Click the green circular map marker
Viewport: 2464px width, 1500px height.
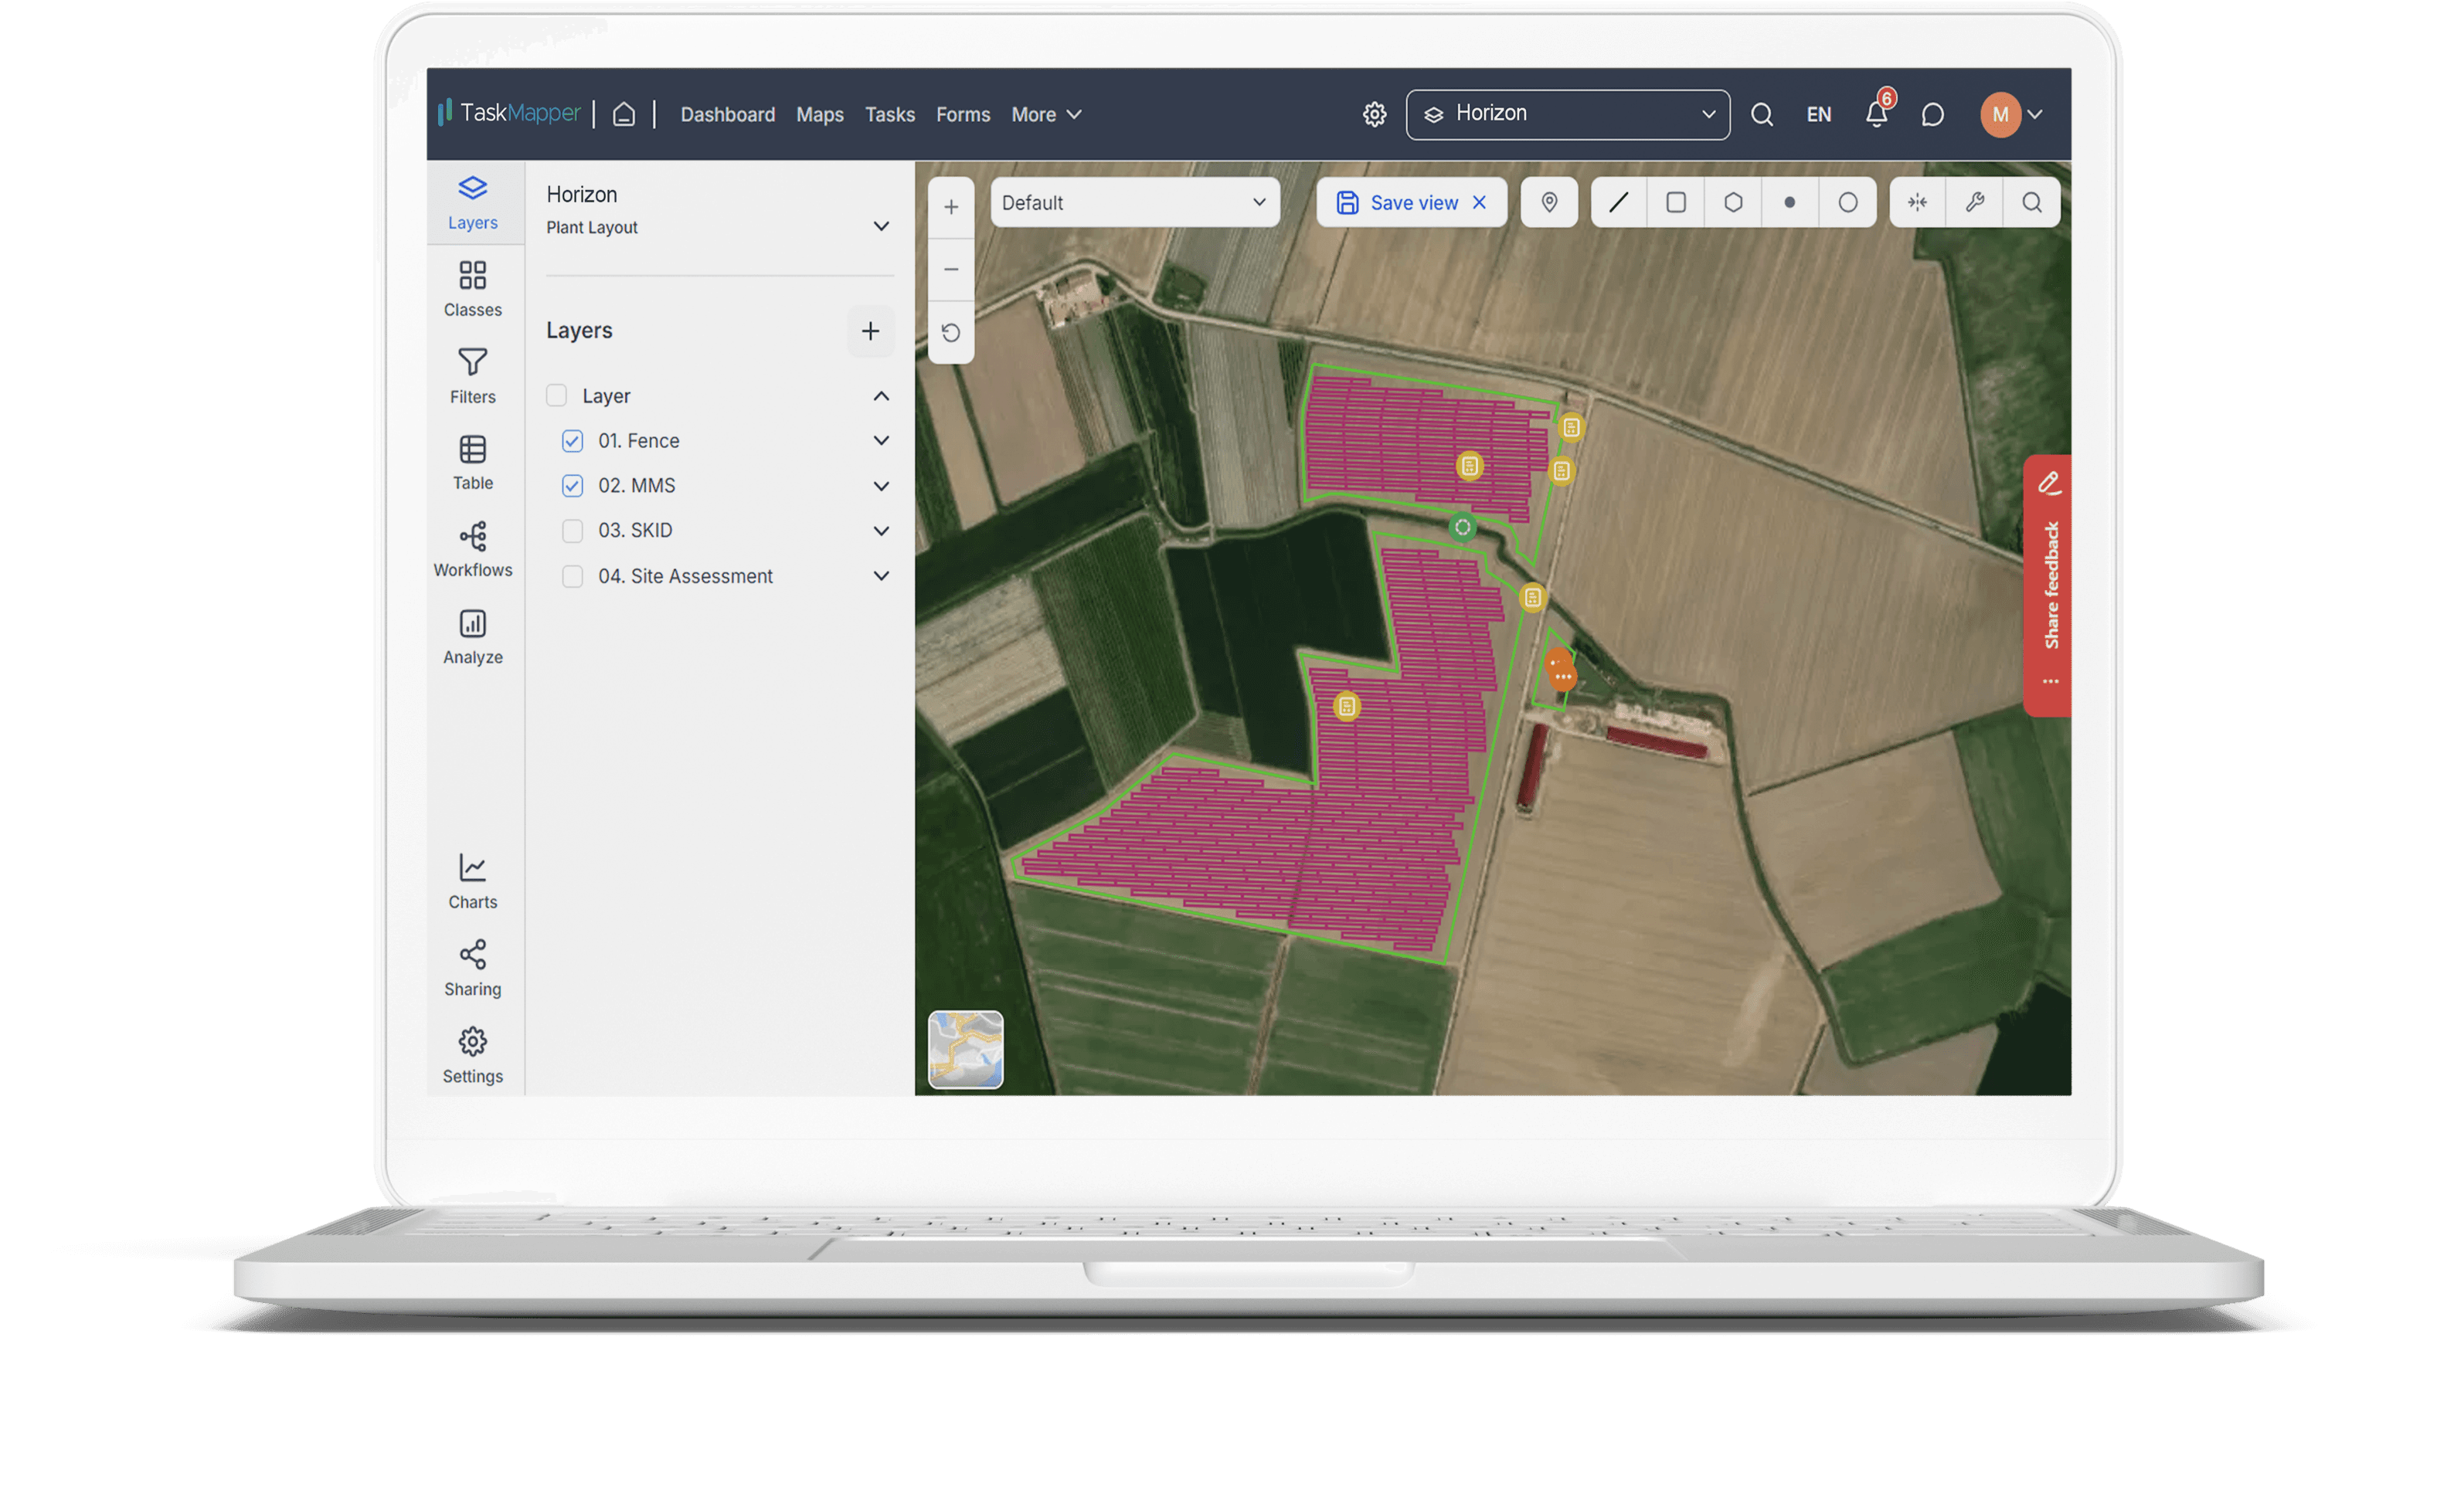click(x=1462, y=527)
